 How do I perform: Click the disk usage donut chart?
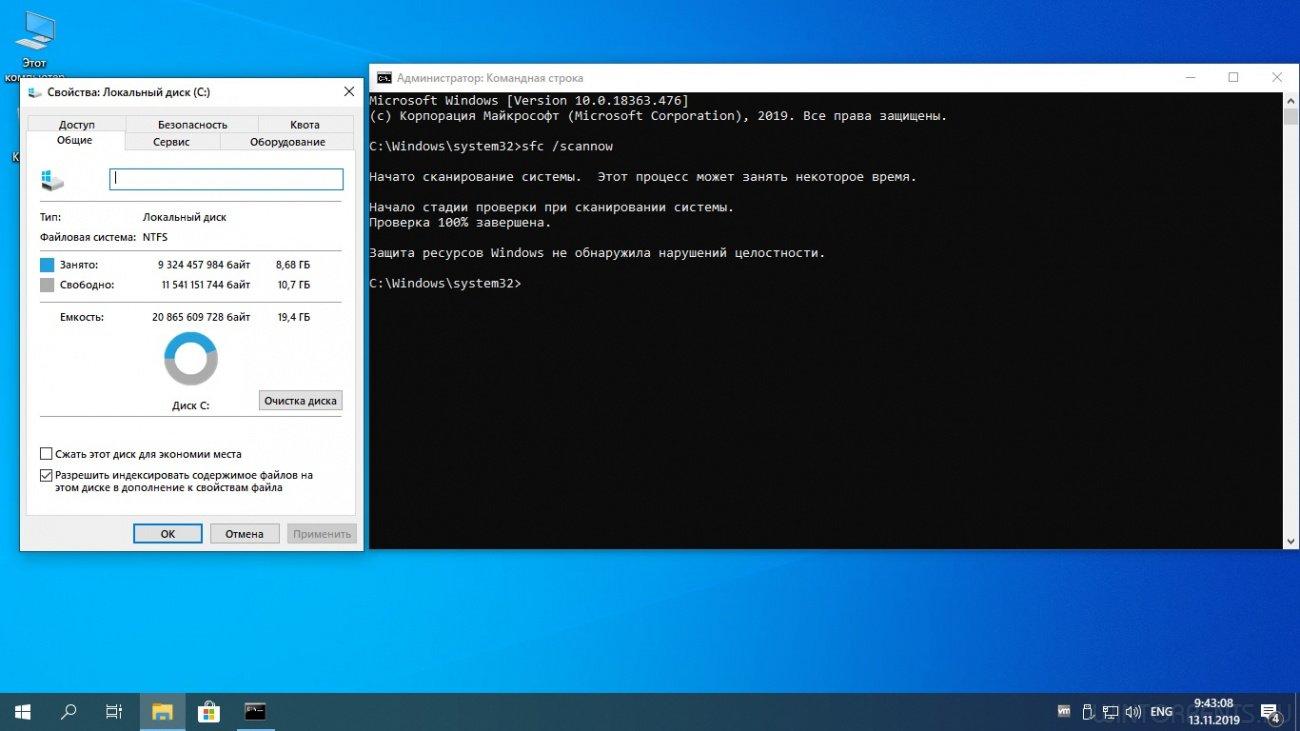(191, 359)
